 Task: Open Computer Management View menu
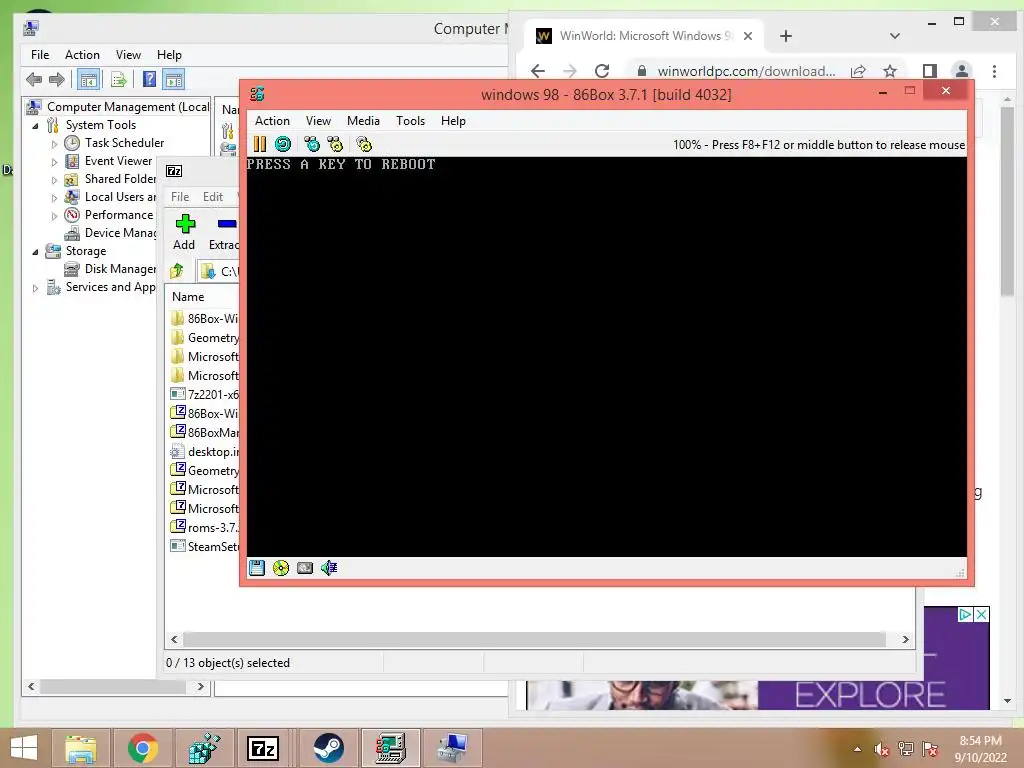(128, 55)
